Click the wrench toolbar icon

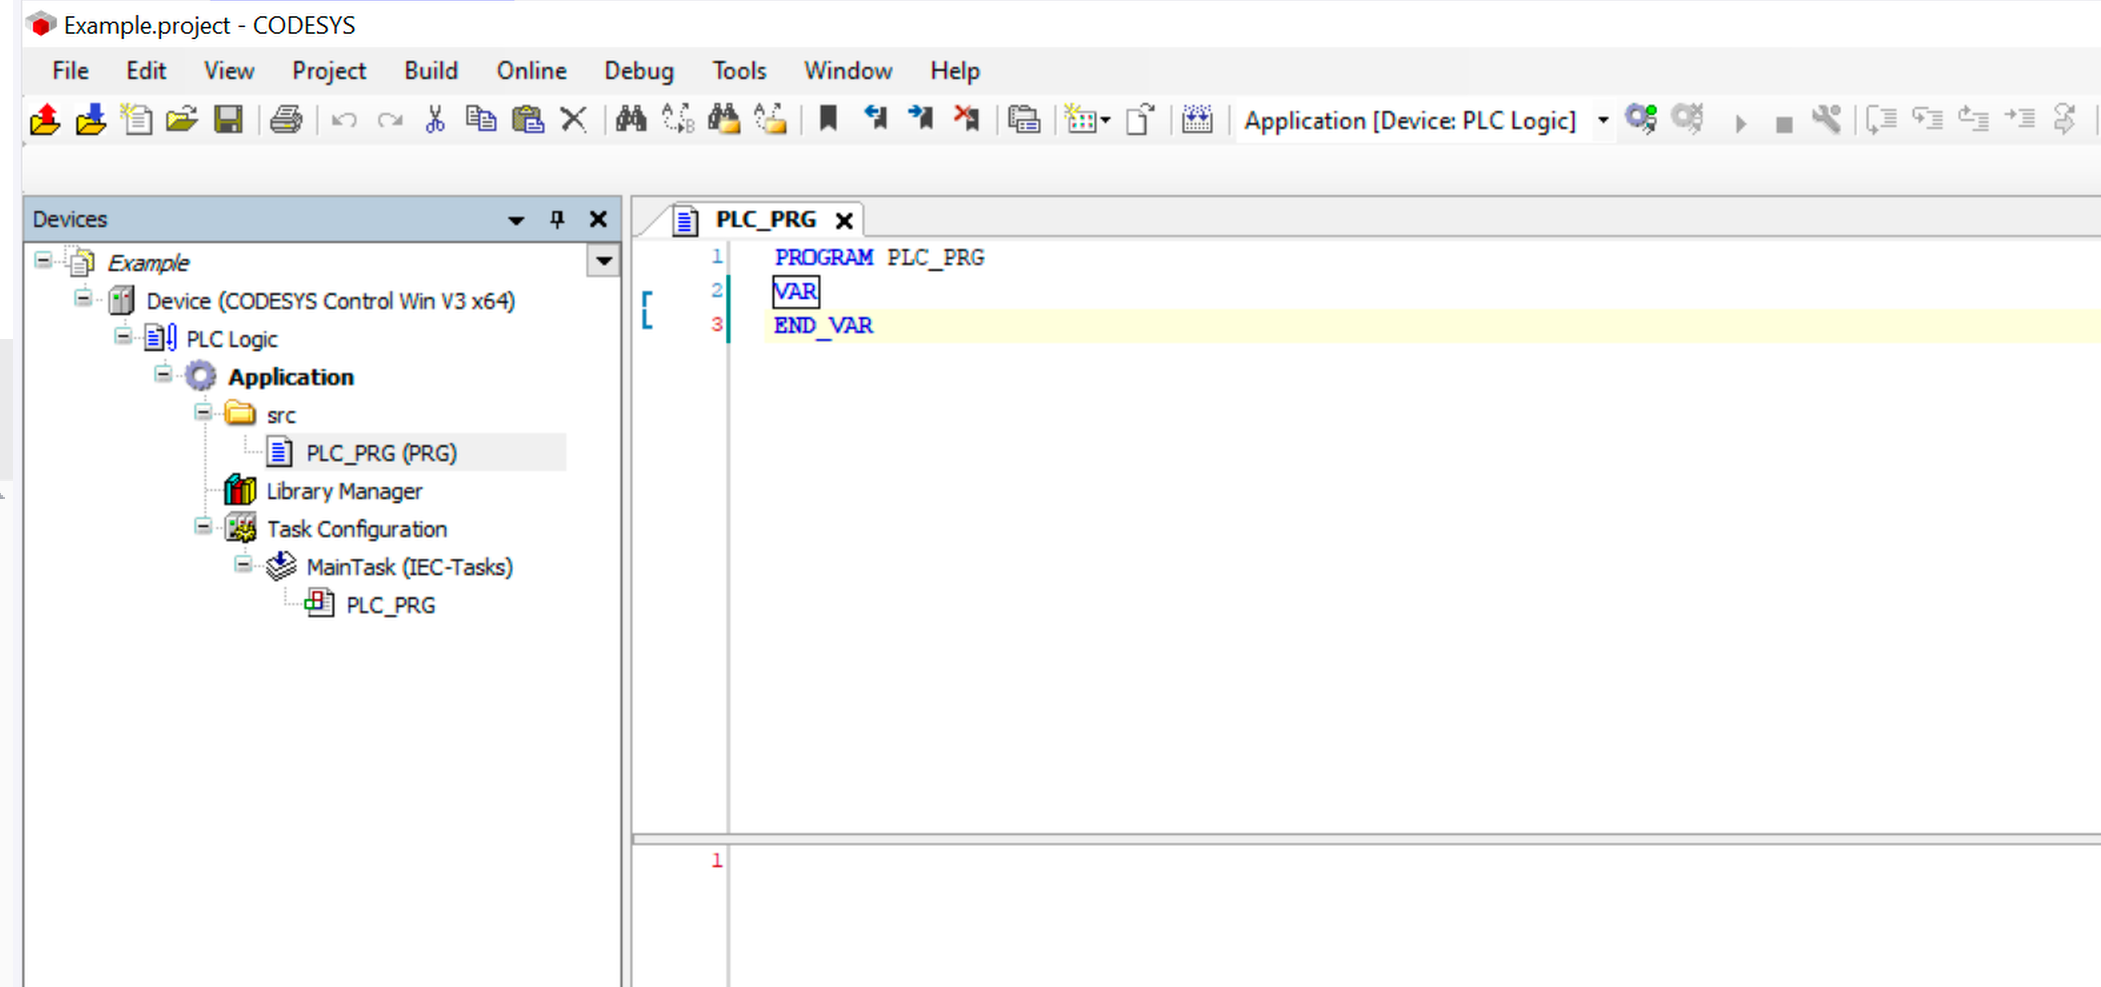point(1826,120)
